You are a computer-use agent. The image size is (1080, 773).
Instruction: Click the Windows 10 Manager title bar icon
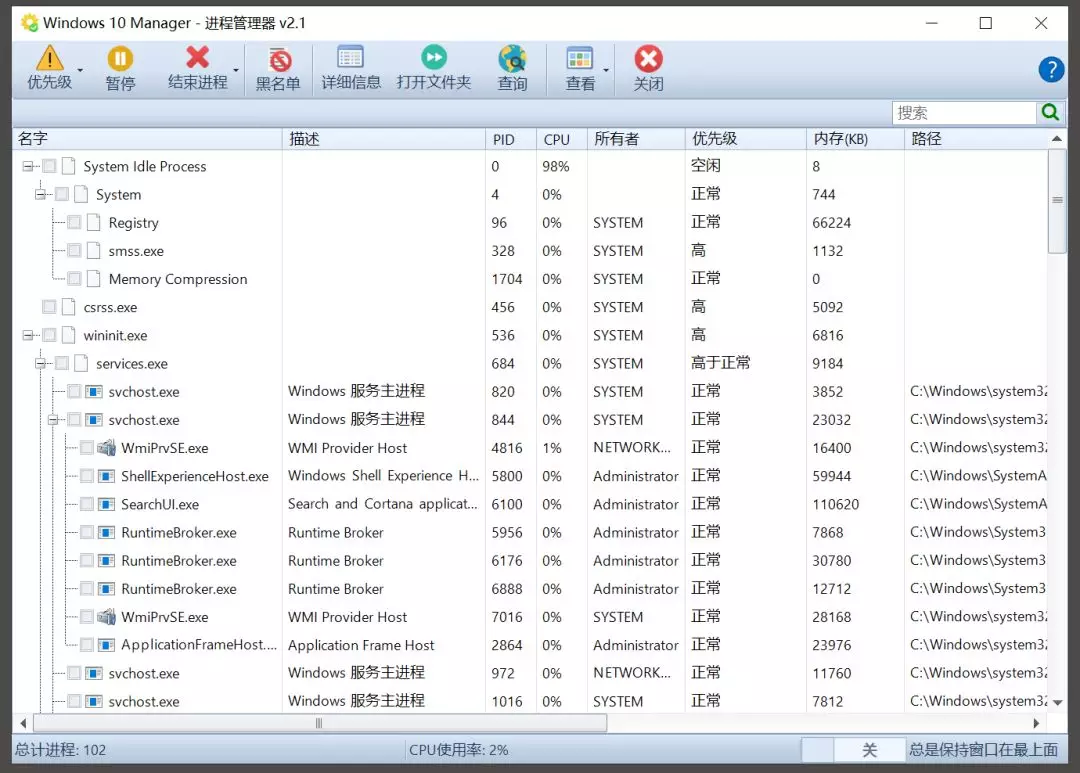[29, 23]
